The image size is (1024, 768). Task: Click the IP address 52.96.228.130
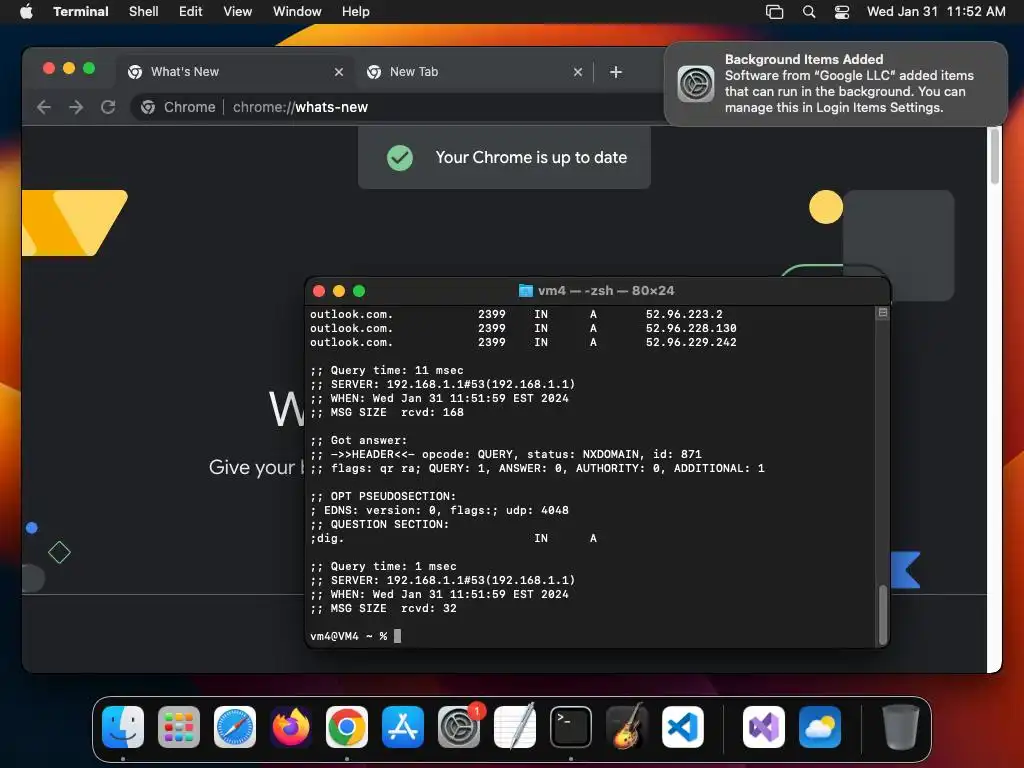(x=691, y=328)
